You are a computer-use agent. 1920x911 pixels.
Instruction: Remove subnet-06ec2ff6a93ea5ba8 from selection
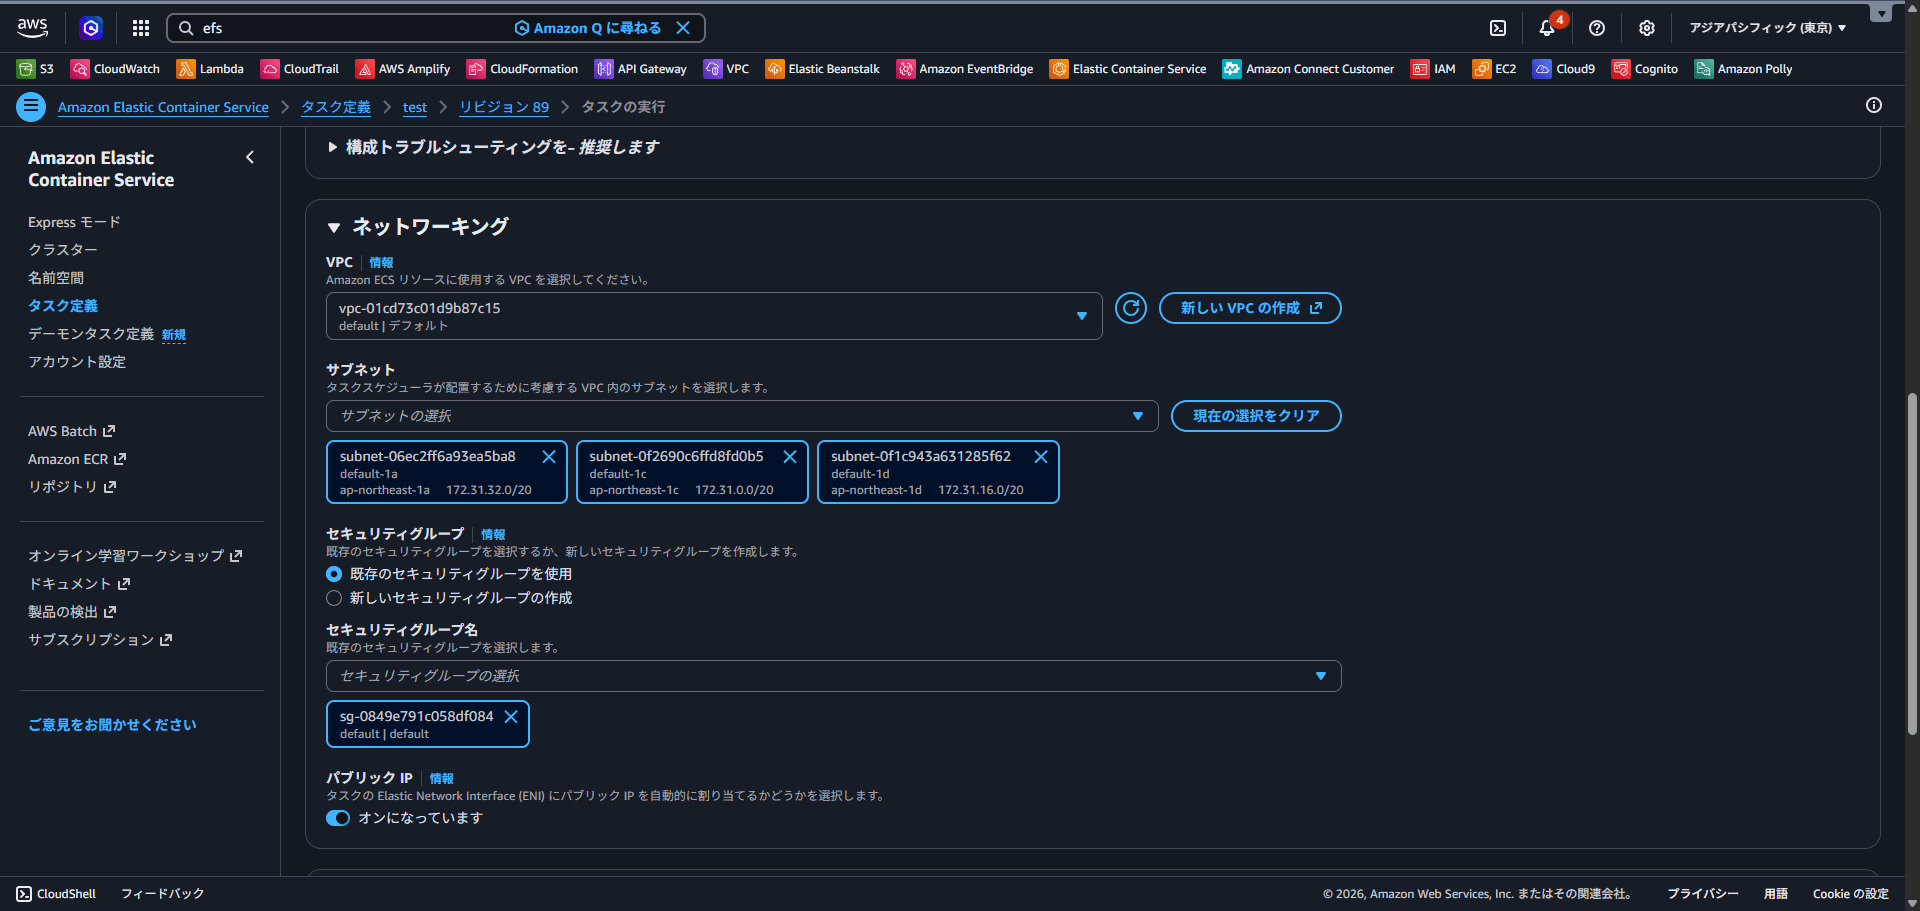[x=549, y=457]
